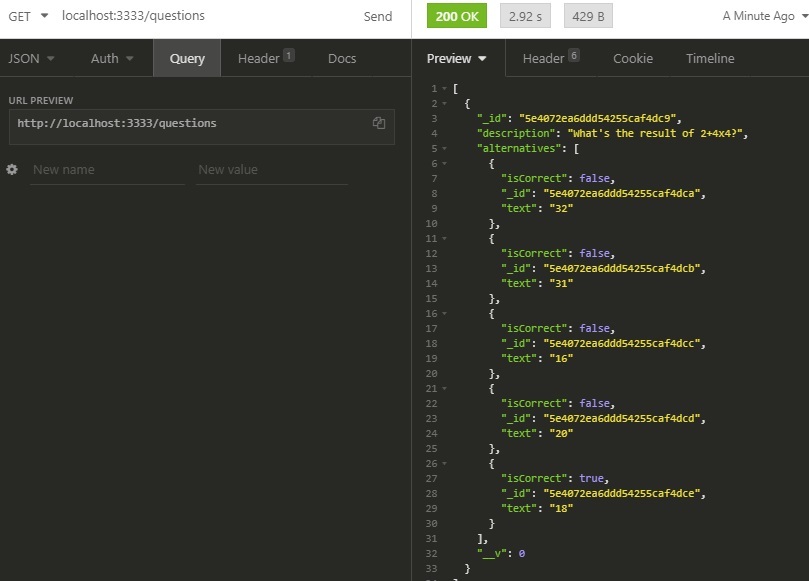Viewport: 809px width, 581px height.
Task: Collapse the alternative object at line 6
Action: point(444,164)
